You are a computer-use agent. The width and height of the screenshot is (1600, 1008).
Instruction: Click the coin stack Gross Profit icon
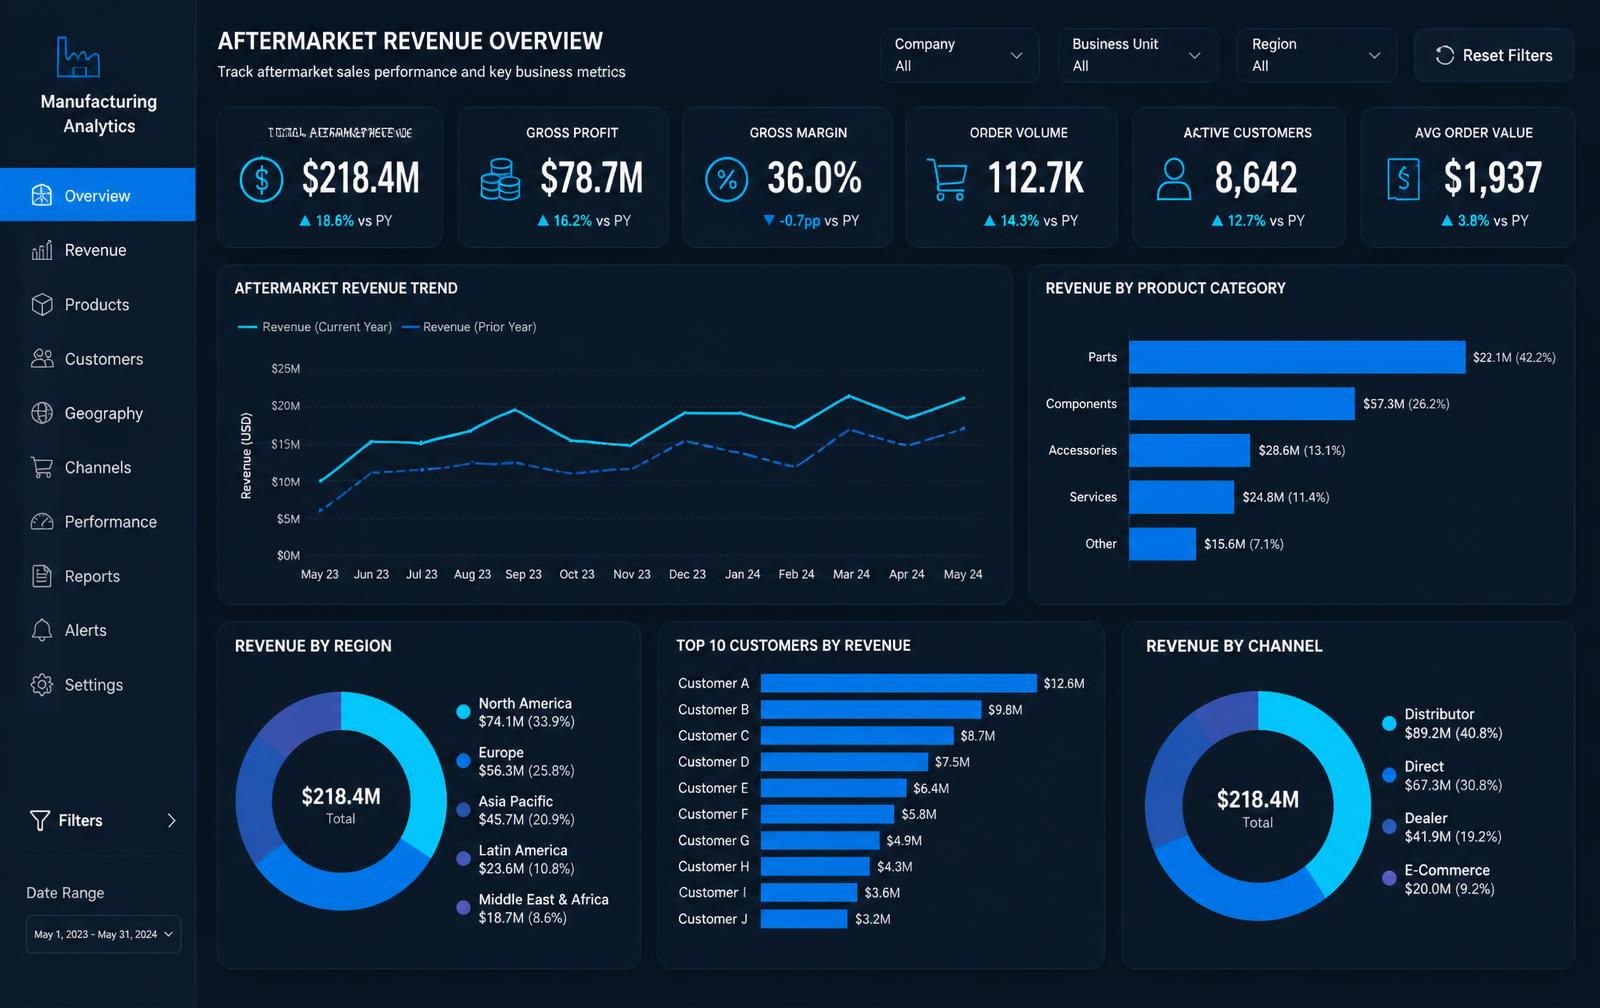[500, 180]
